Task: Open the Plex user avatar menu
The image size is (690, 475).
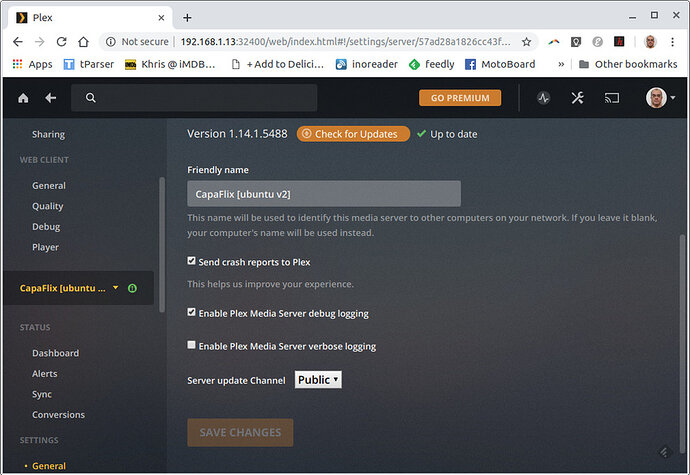Action: point(660,98)
